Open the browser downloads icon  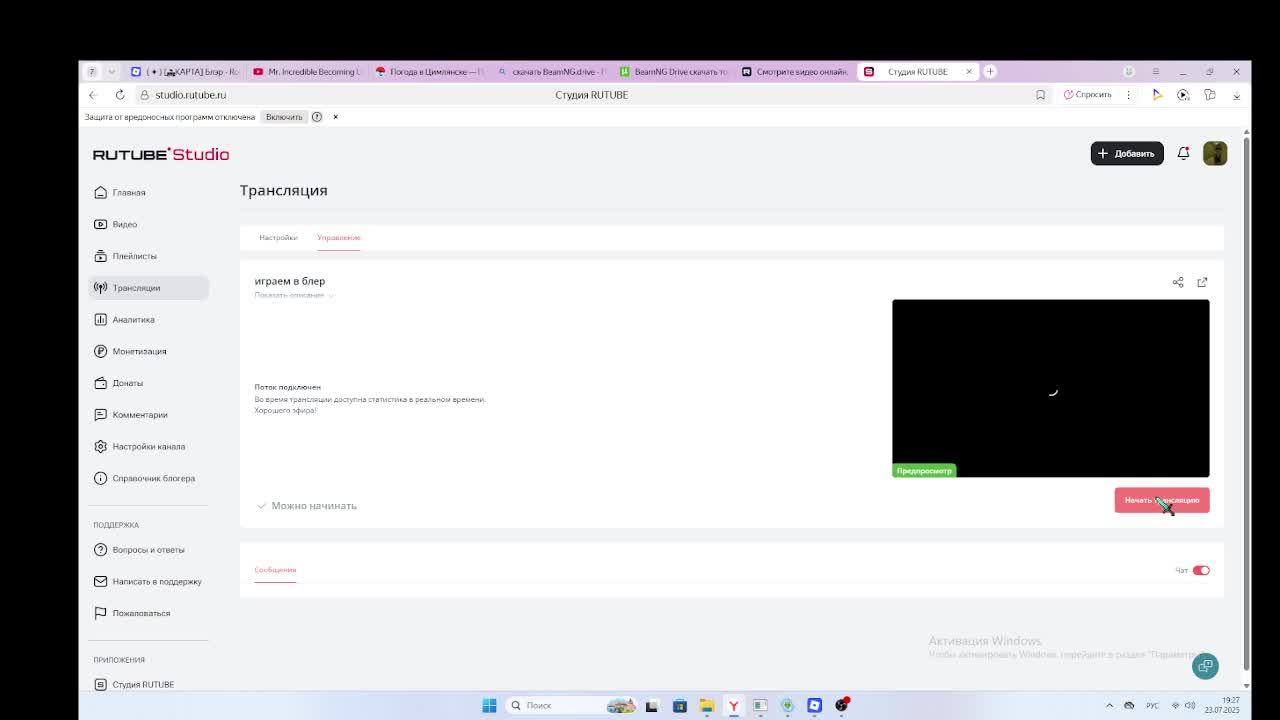(1236, 95)
